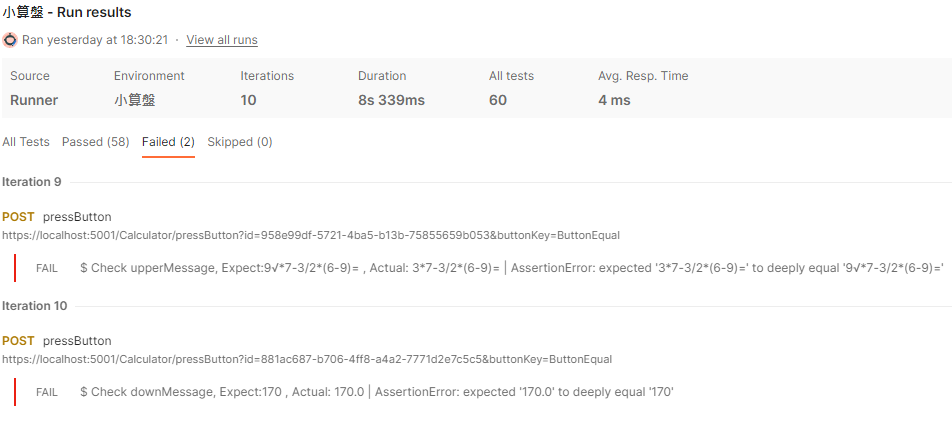Click the Iteration 9 request URL
Viewport: 952px width, 446px height.
pos(310,235)
